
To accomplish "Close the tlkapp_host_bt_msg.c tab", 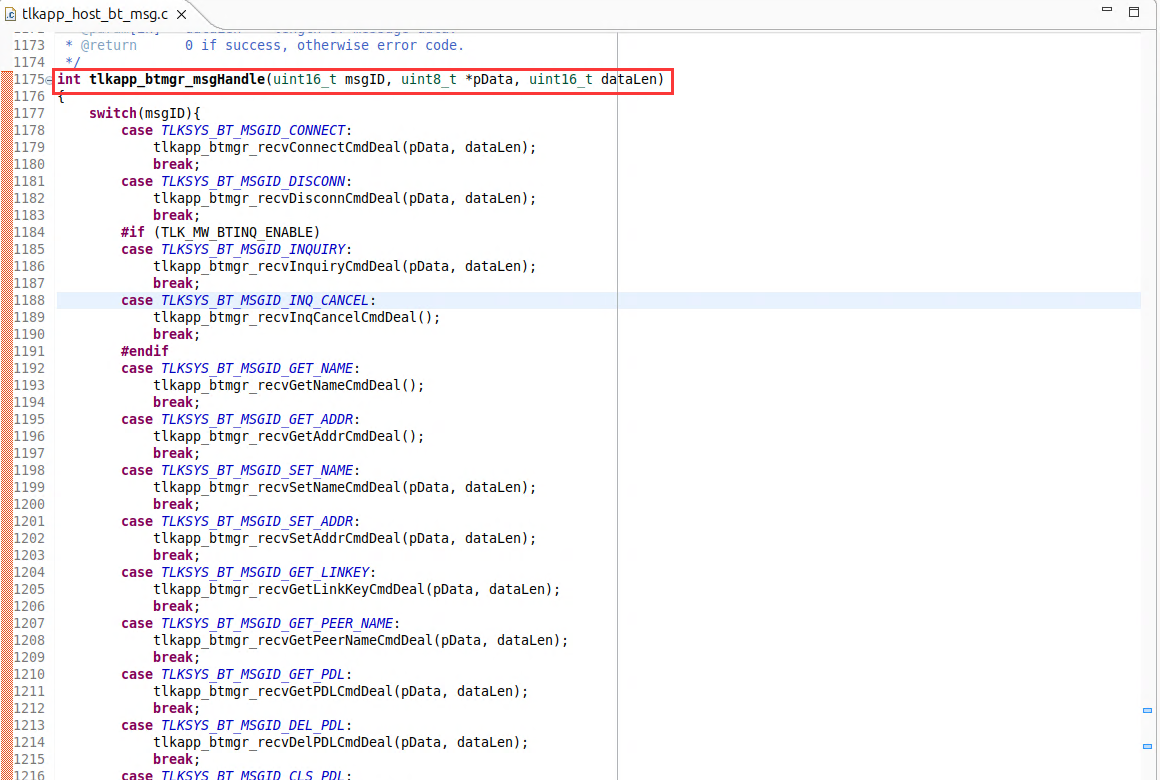I will coord(181,14).
